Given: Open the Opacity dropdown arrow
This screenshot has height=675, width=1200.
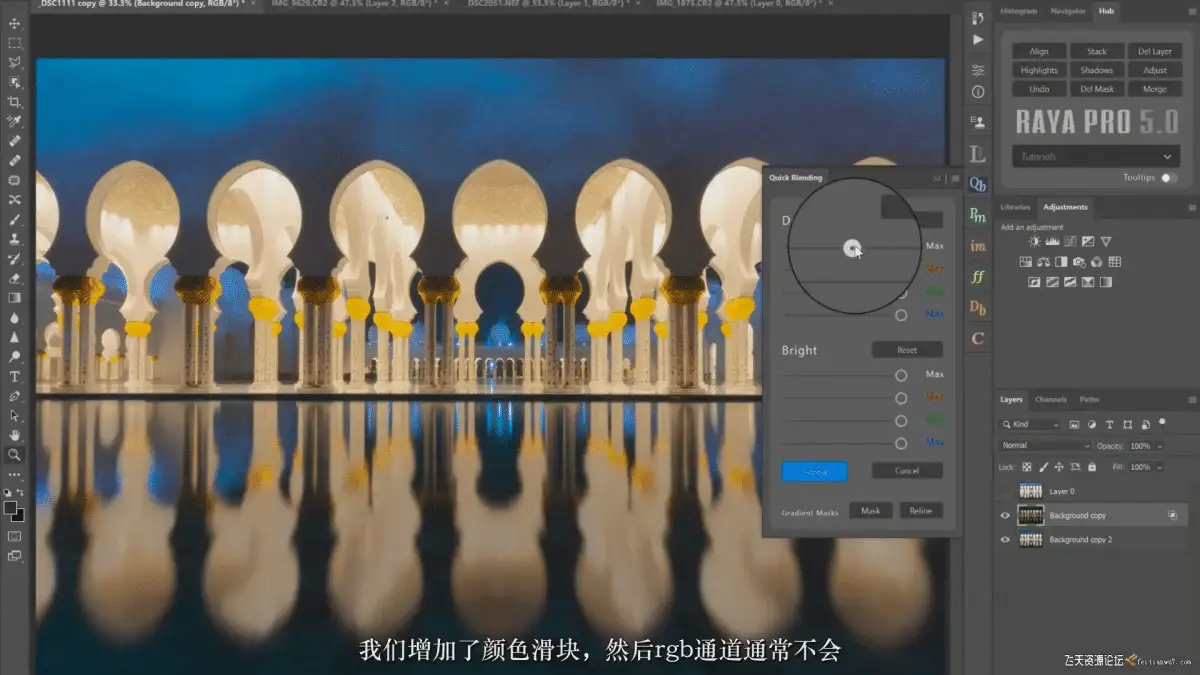Looking at the screenshot, I should click(1159, 446).
